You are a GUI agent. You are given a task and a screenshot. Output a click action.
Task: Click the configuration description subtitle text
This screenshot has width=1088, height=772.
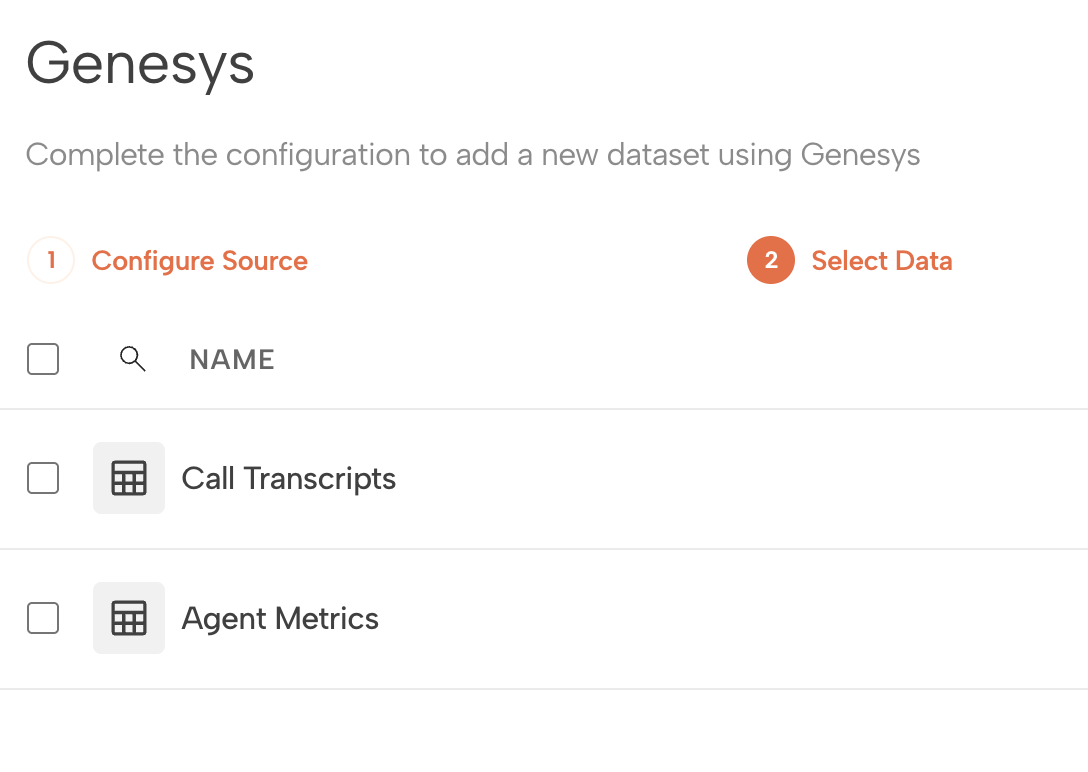pos(472,155)
